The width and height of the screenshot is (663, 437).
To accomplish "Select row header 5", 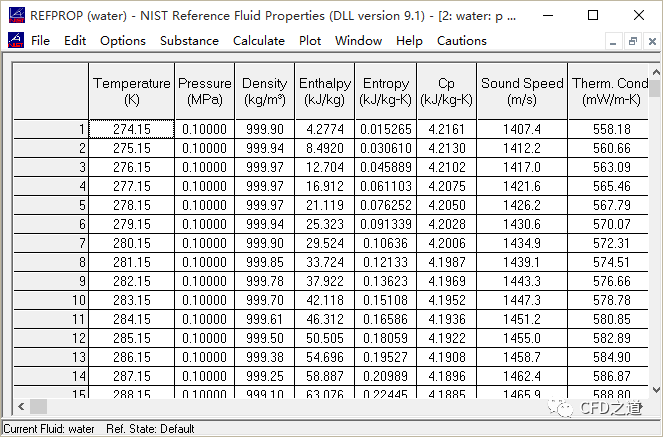I will coord(51,205).
